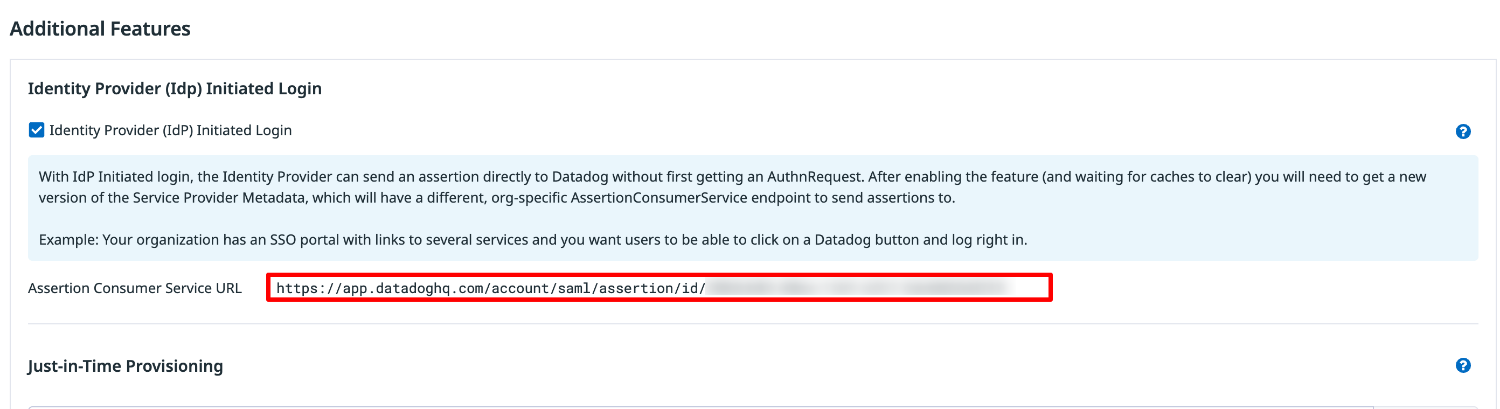Click the blurred ID portion of the URL
The width and height of the screenshot is (1500, 409).
(x=860, y=288)
